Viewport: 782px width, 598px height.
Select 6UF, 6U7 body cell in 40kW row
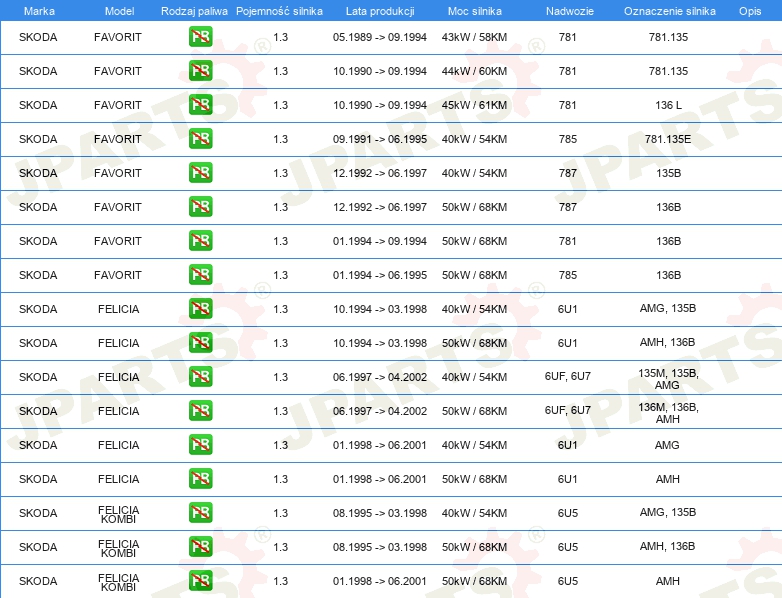coord(568,376)
